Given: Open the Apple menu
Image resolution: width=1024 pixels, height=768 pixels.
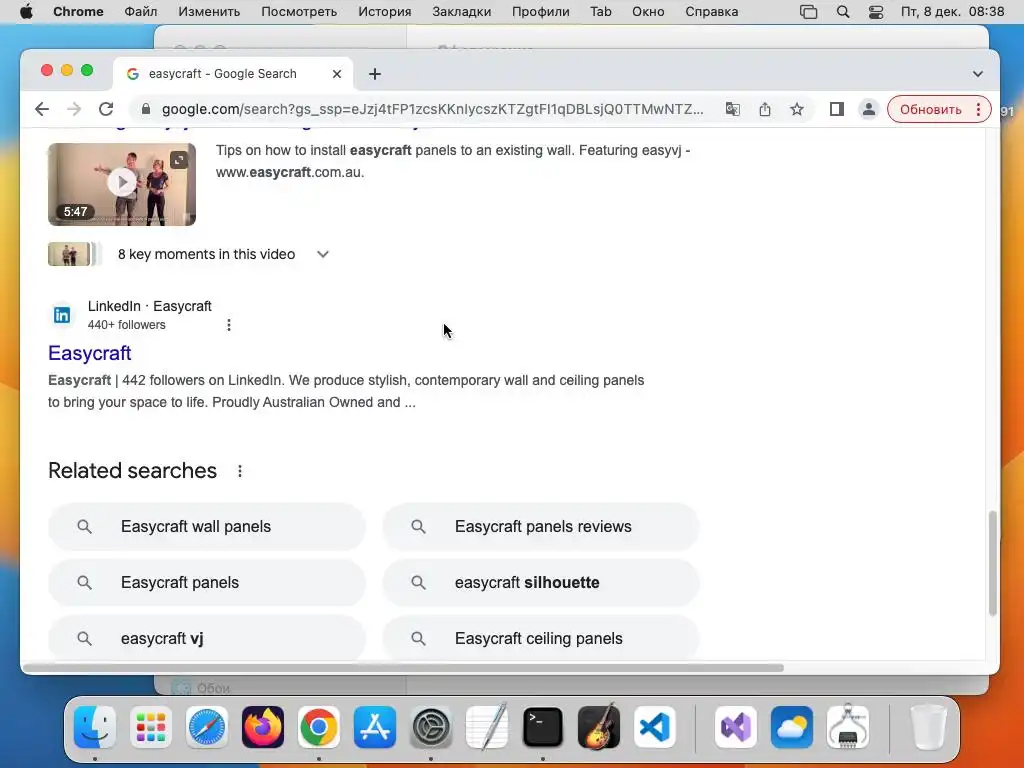Looking at the screenshot, I should click(26, 12).
